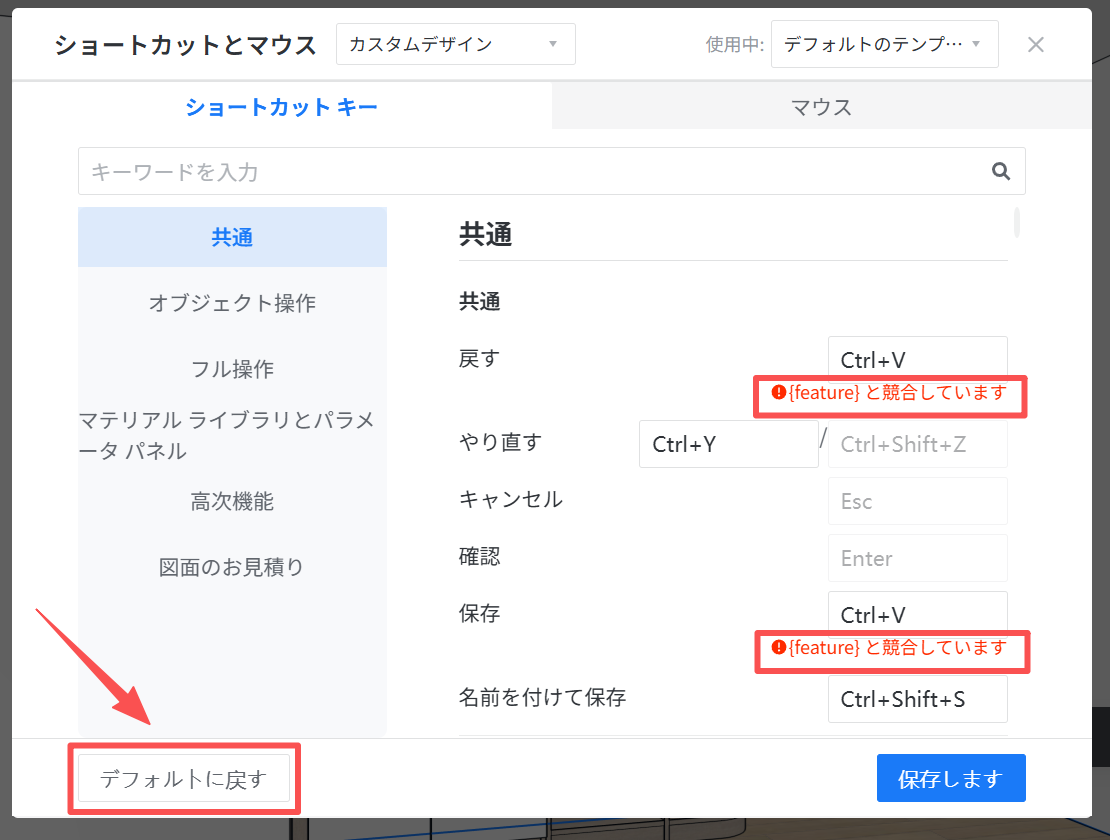Open the デフォルトのテンプ… template dropdown

884,44
